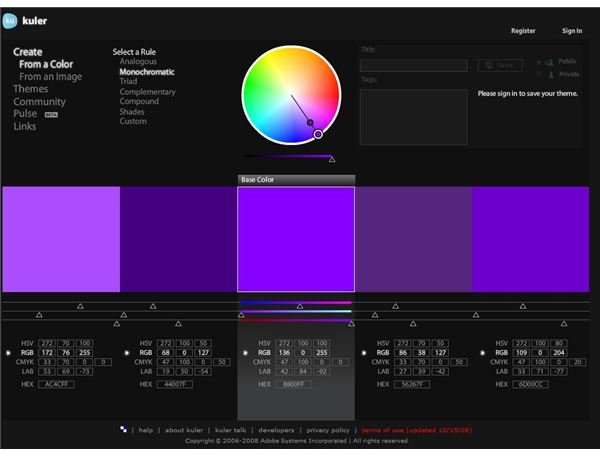Click the green value field showing 76
The image size is (600, 456).
pos(65,353)
